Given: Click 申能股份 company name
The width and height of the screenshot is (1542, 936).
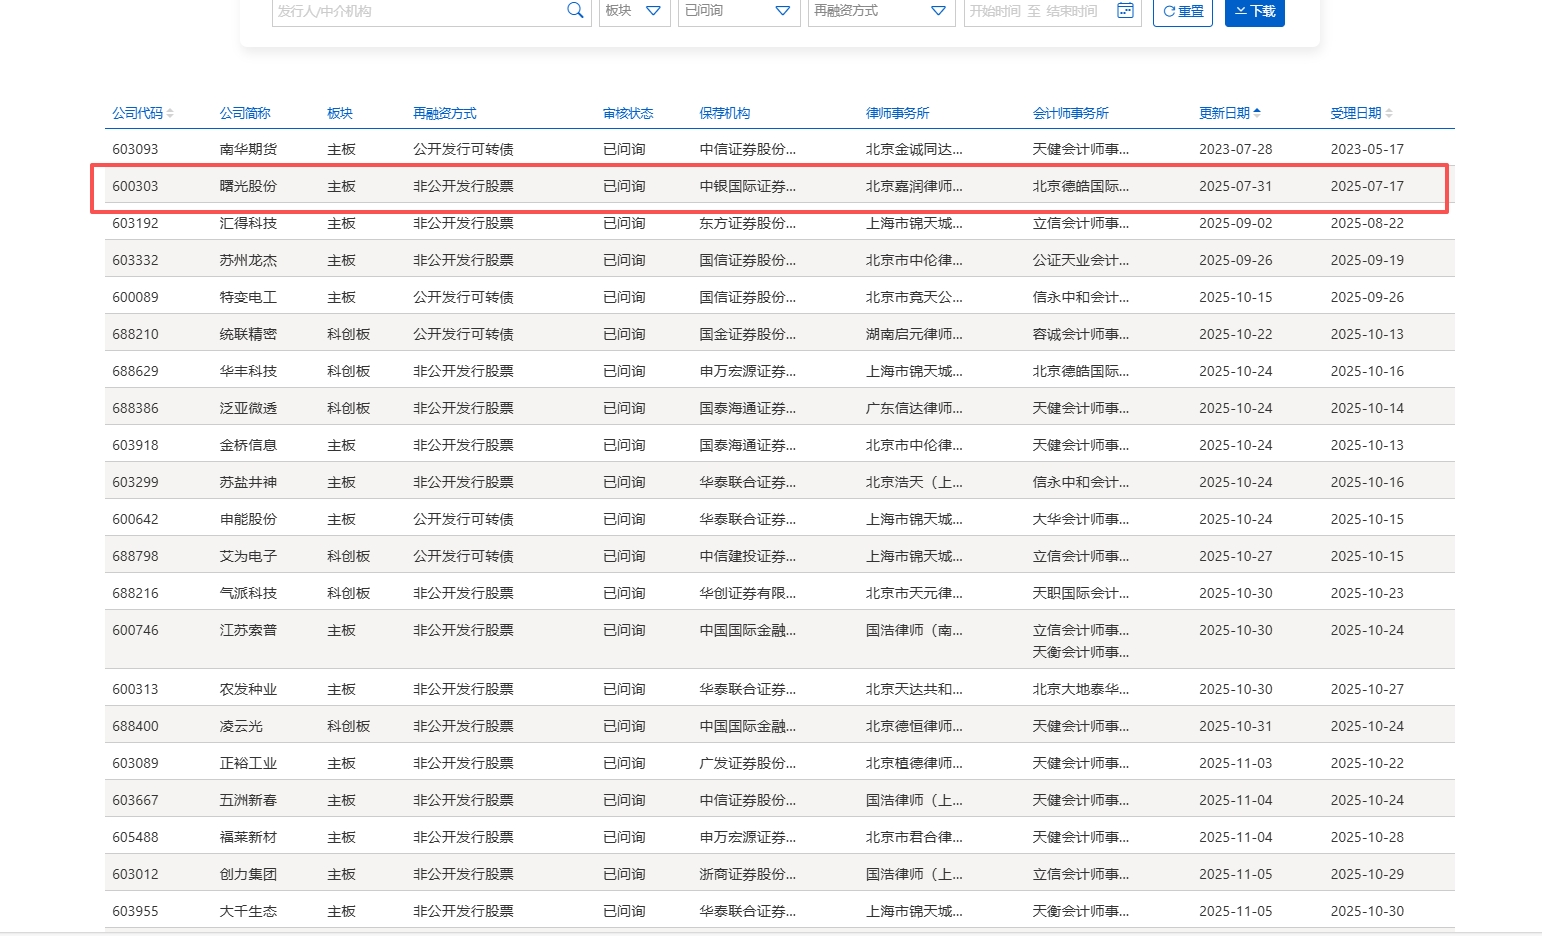Looking at the screenshot, I should (x=248, y=519).
